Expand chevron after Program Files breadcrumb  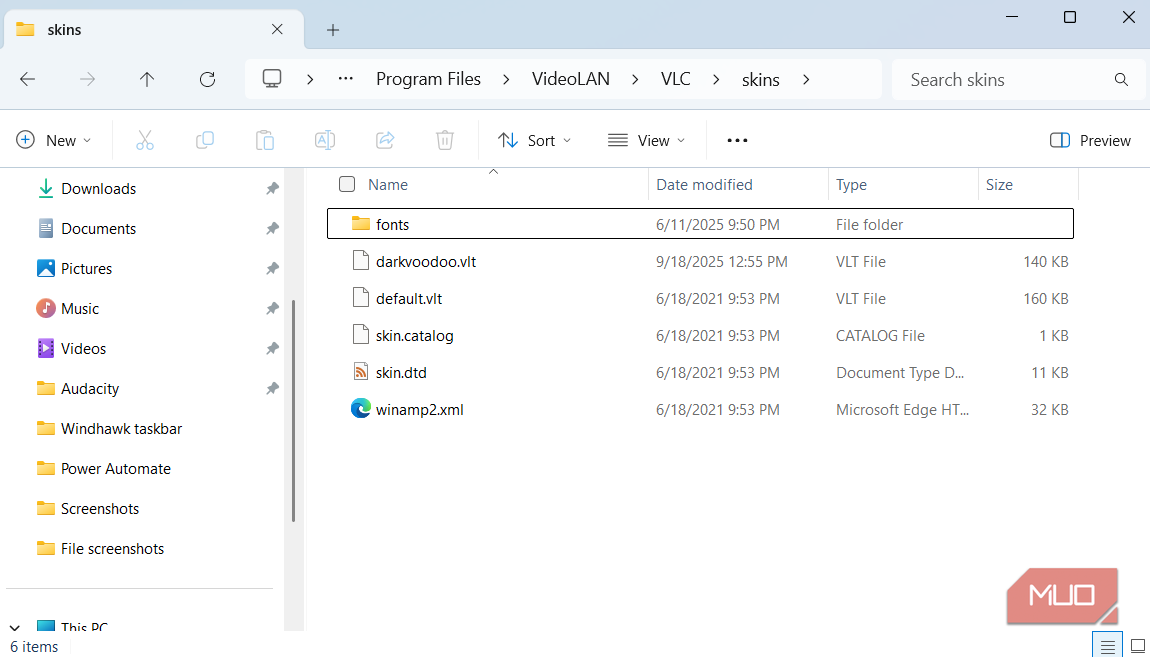coord(506,79)
